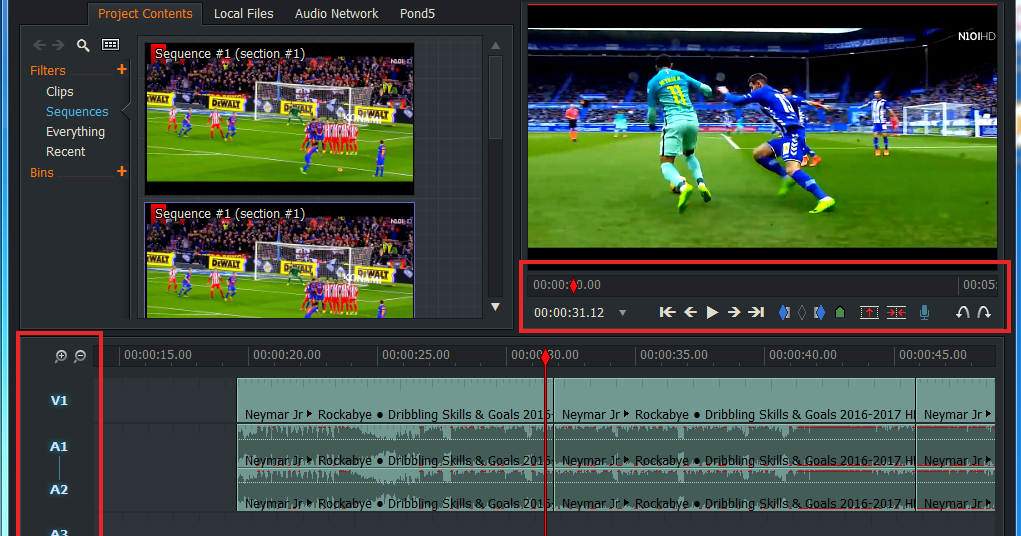Viewport: 1021px width, 536px height.
Task: Show the Clips filter
Action: coord(60,92)
